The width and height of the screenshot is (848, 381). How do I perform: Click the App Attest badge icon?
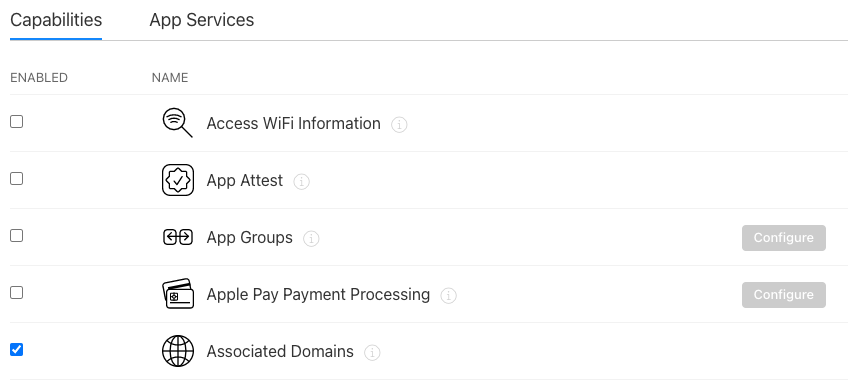coord(178,180)
